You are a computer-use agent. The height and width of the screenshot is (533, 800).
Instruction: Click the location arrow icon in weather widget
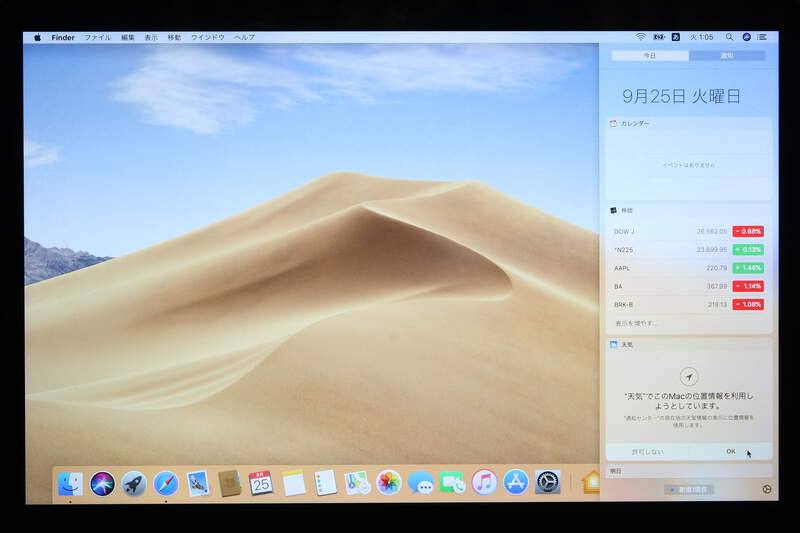coord(689,376)
